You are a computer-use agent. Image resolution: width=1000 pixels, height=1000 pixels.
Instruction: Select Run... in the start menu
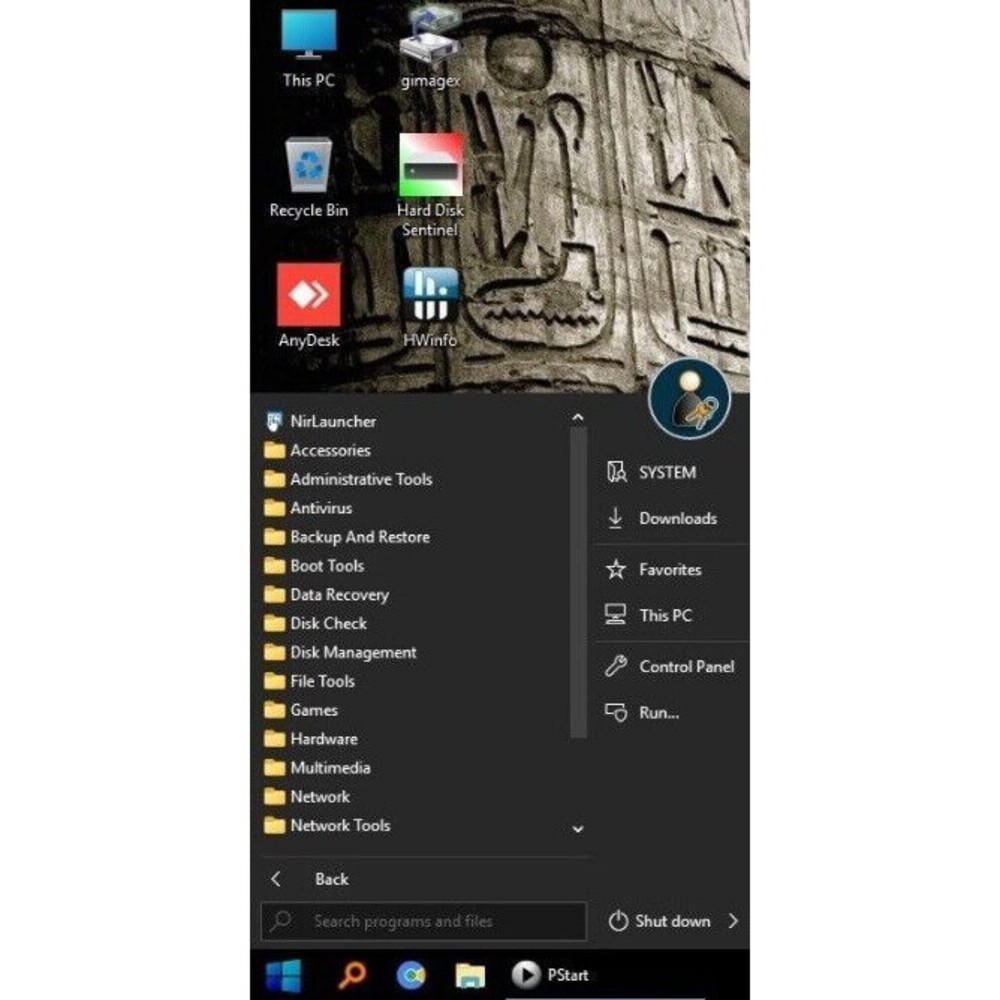click(x=658, y=713)
